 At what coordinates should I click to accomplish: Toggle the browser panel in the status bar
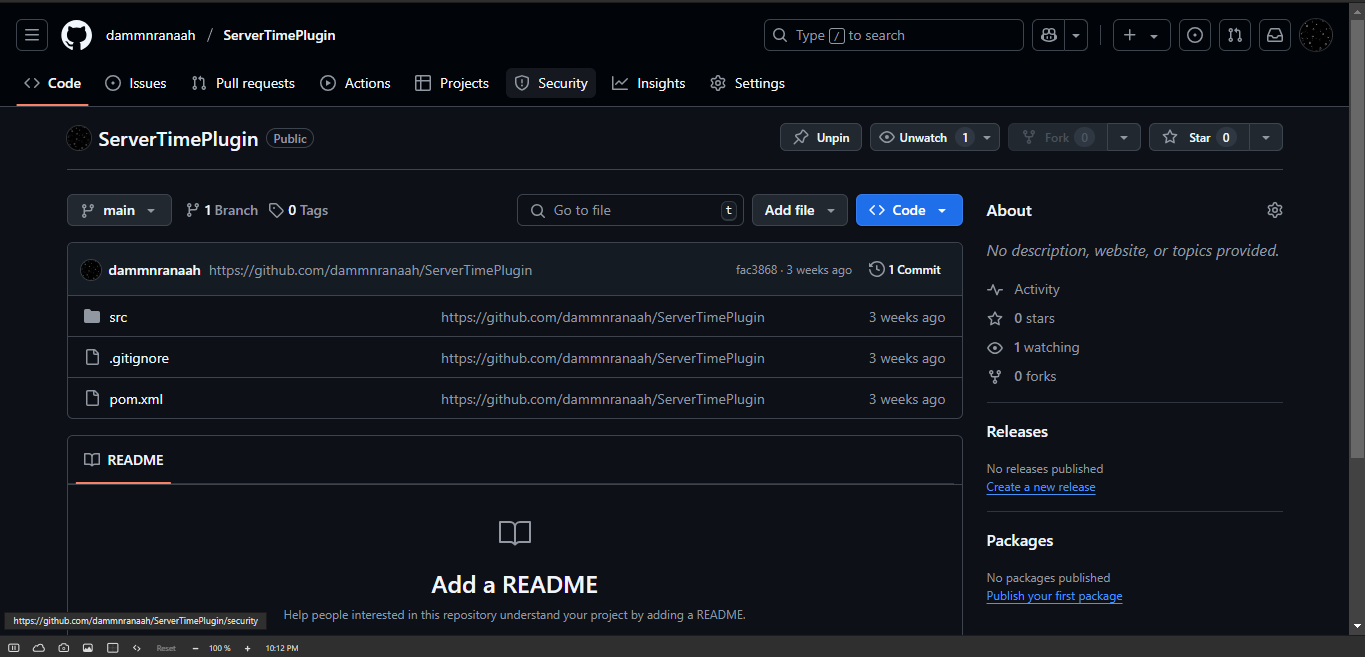(x=14, y=648)
